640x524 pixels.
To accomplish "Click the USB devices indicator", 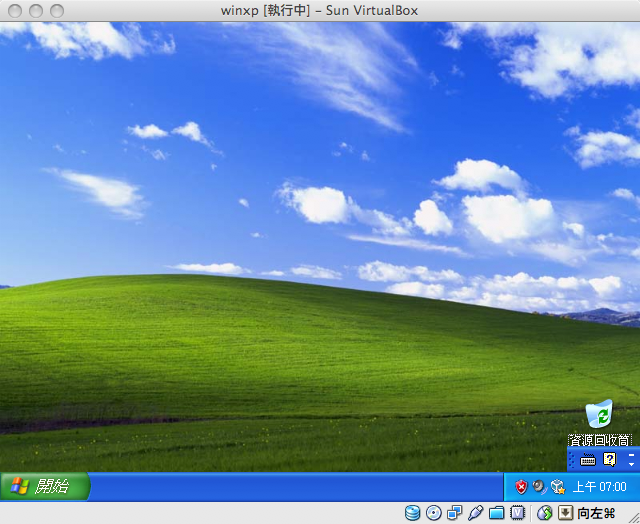I will 475,513.
